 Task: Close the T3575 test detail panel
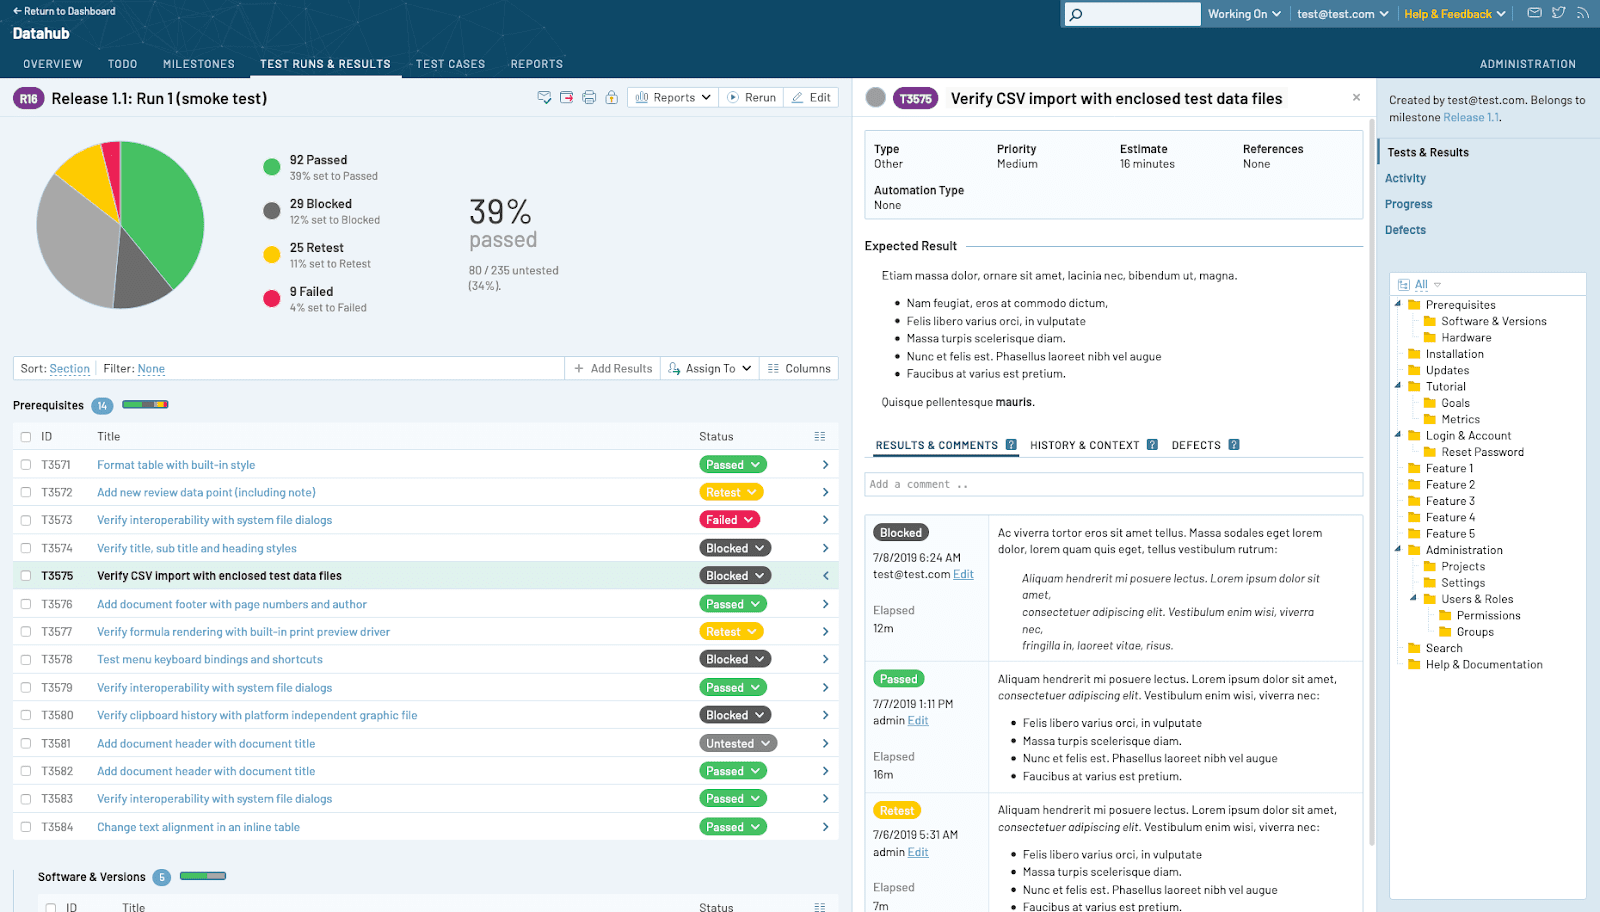click(x=1356, y=98)
